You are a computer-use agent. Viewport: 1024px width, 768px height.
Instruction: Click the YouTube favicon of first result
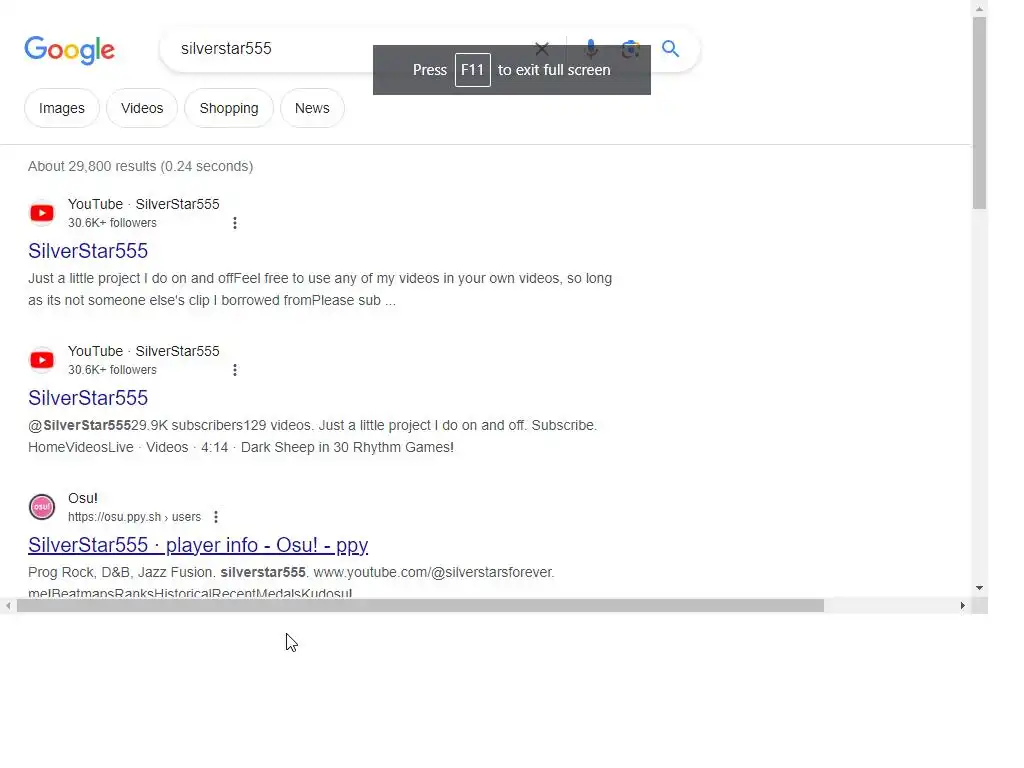[42, 213]
